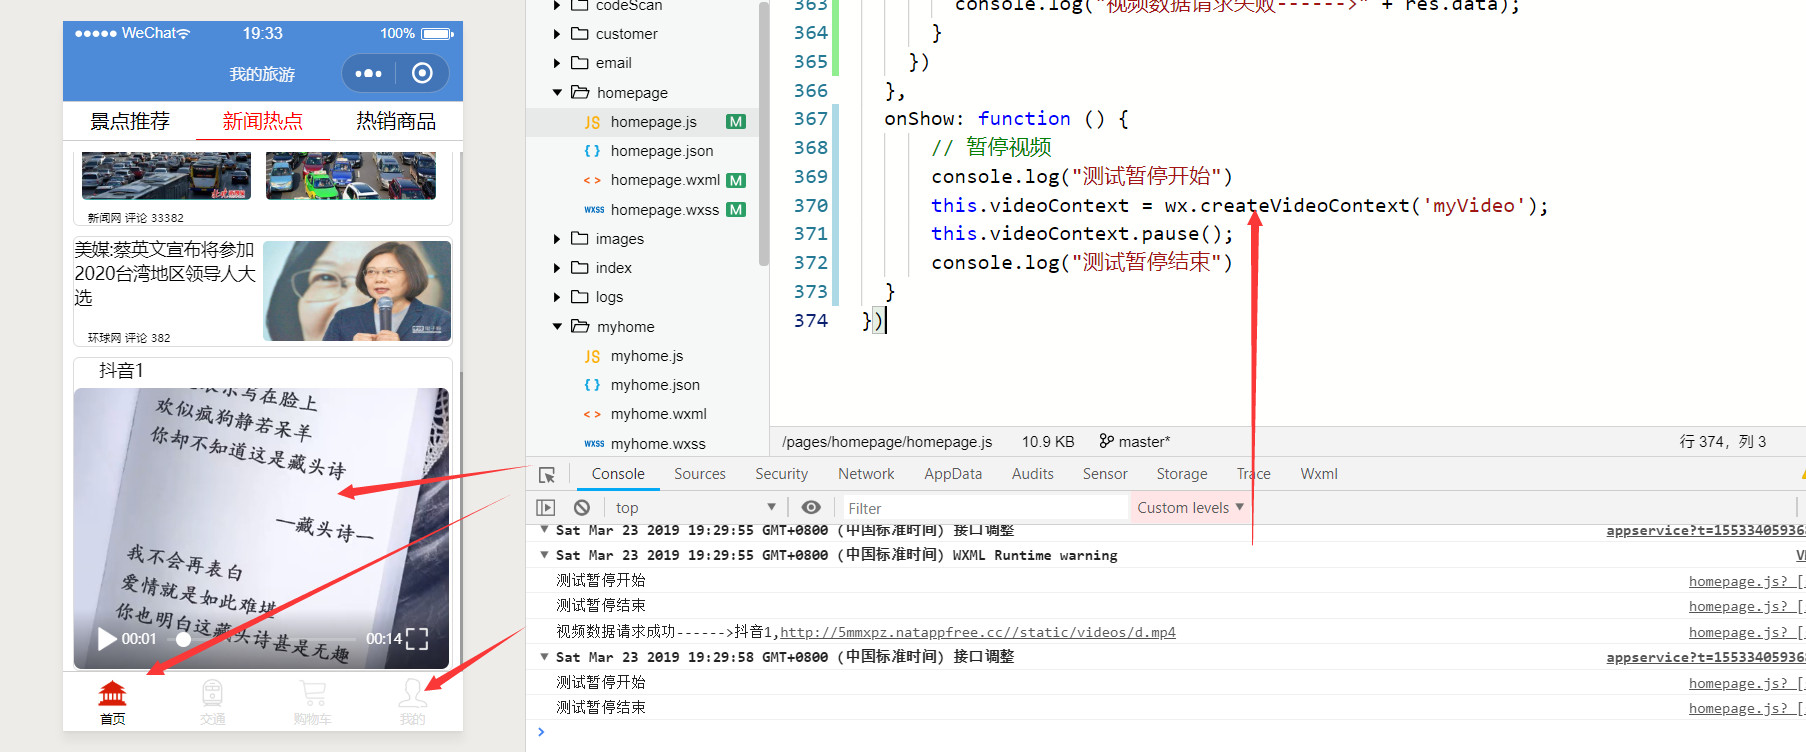
Task: Click the M badge beside homepage.wxss
Action: (736, 210)
